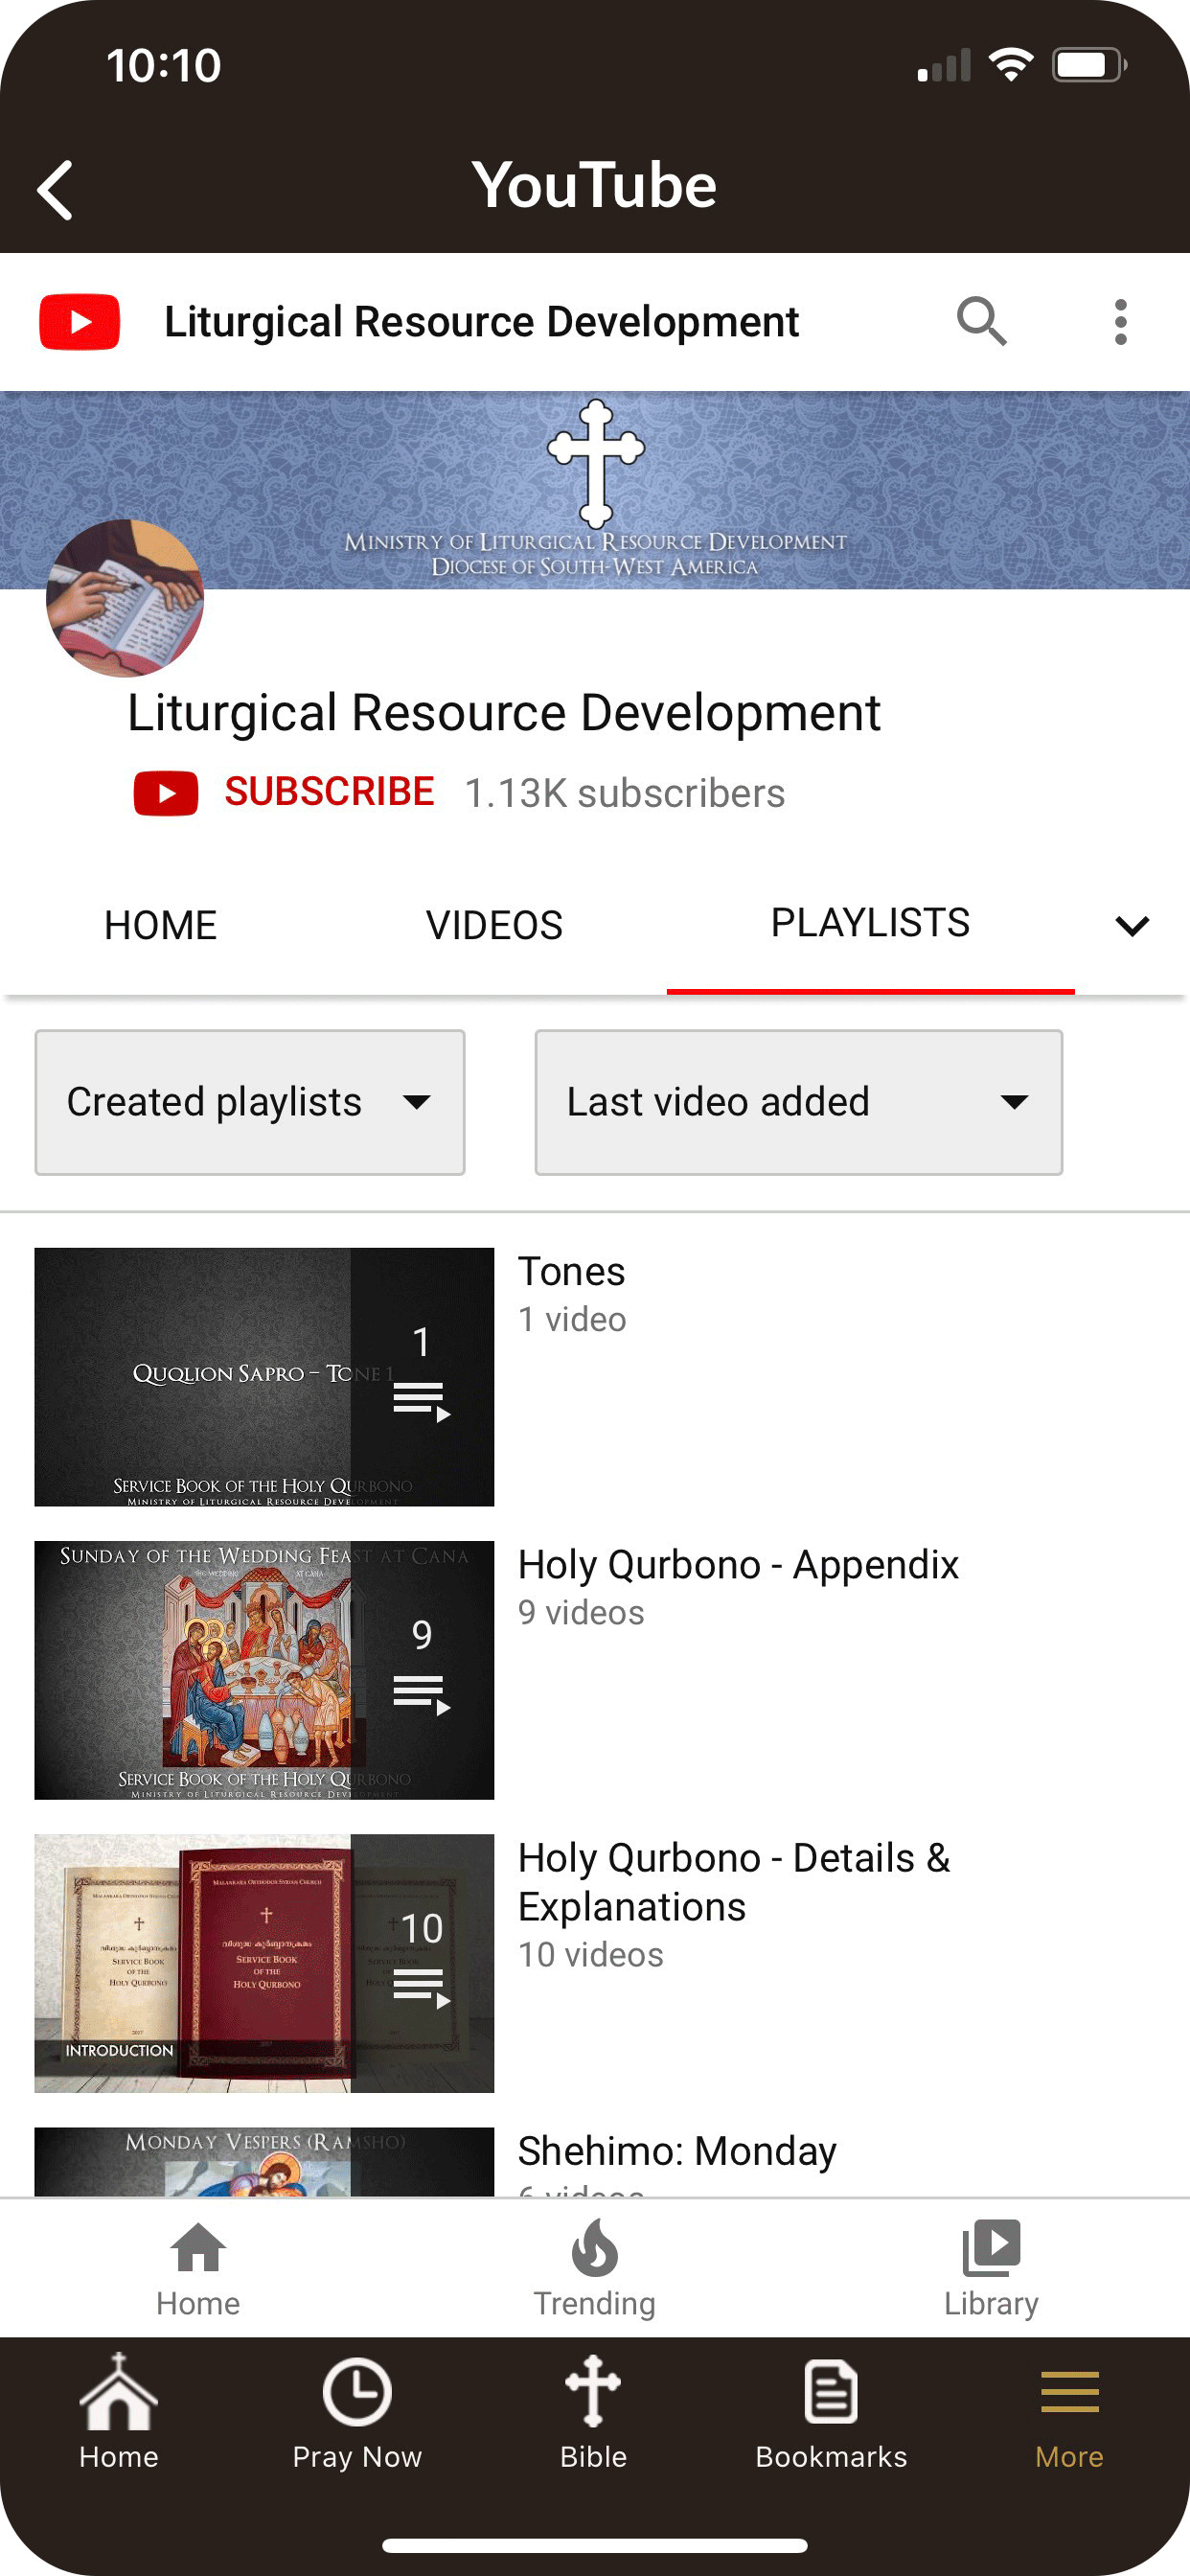Tap the YouTube icon beside Subscribe

(166, 793)
